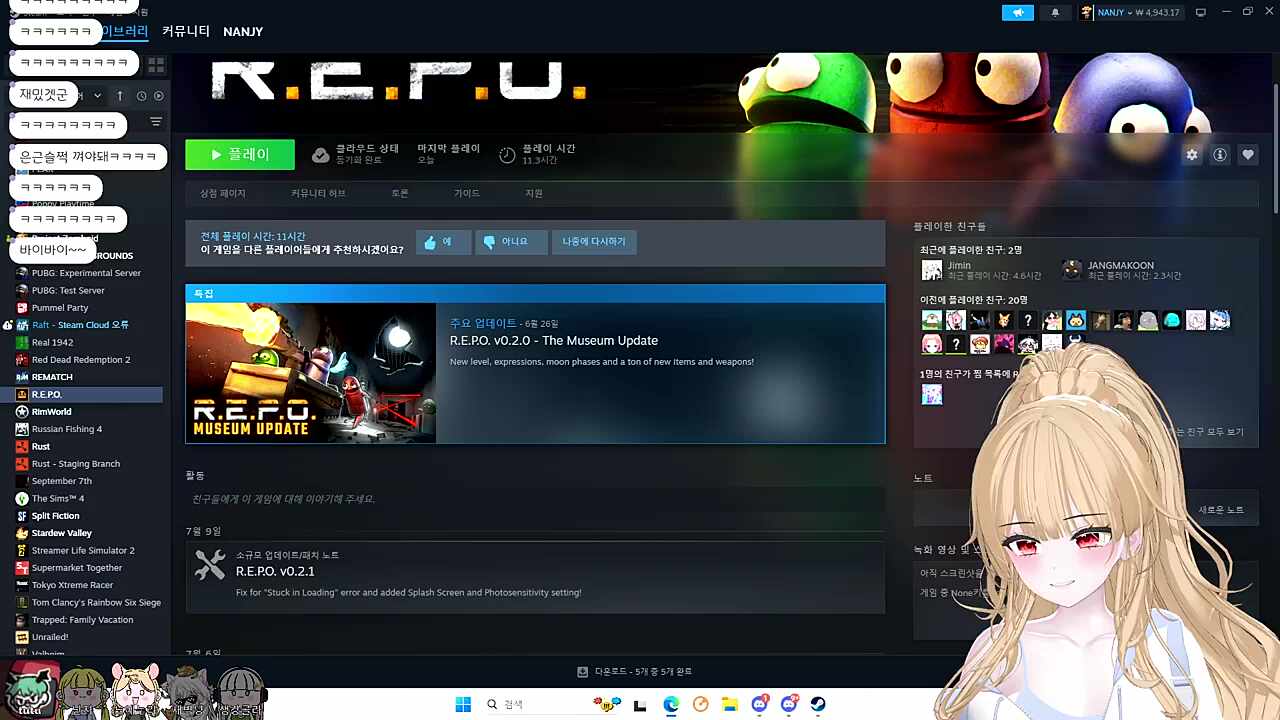Open Microsoft Edge from the taskbar
This screenshot has height=720, width=1280.
(671, 705)
